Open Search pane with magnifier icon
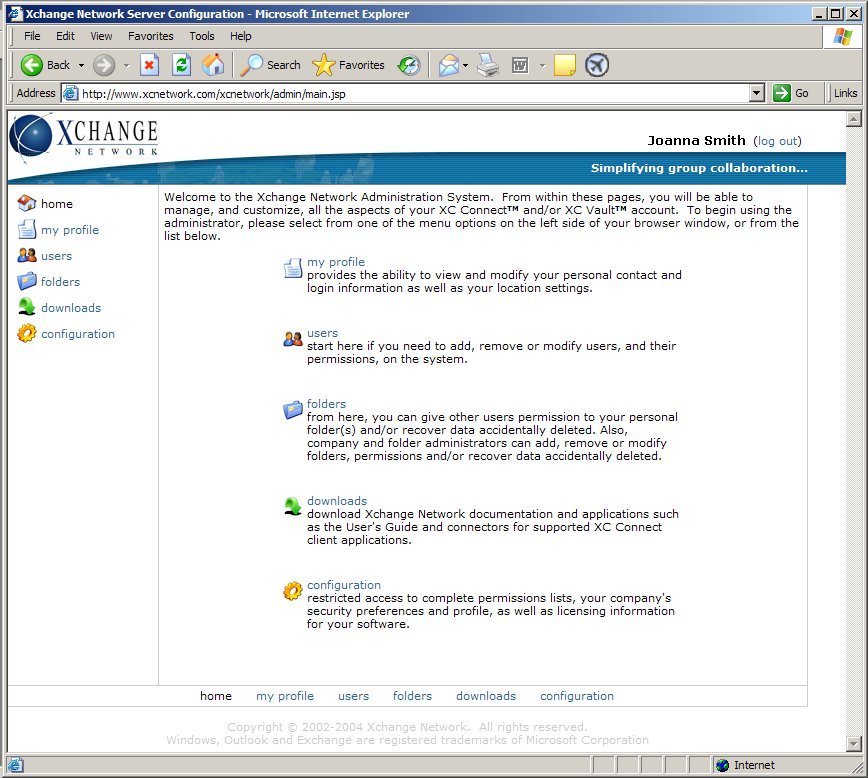868x778 pixels. coord(251,65)
